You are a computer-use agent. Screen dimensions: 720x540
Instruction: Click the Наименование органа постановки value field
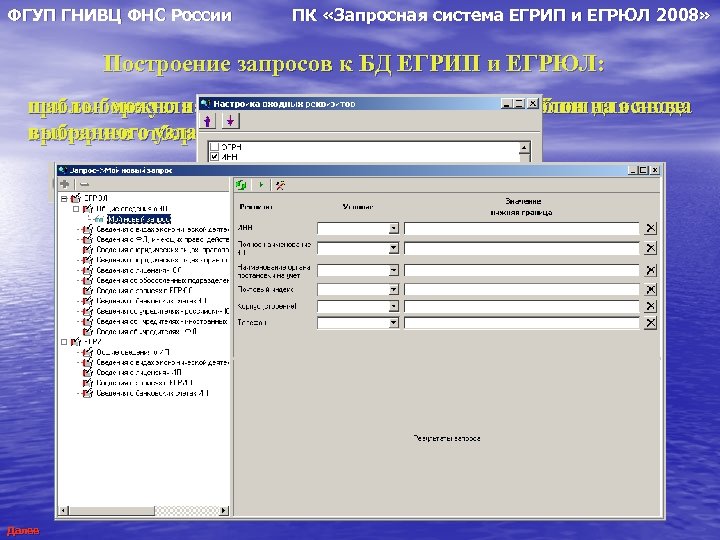pyautogui.click(x=522, y=270)
